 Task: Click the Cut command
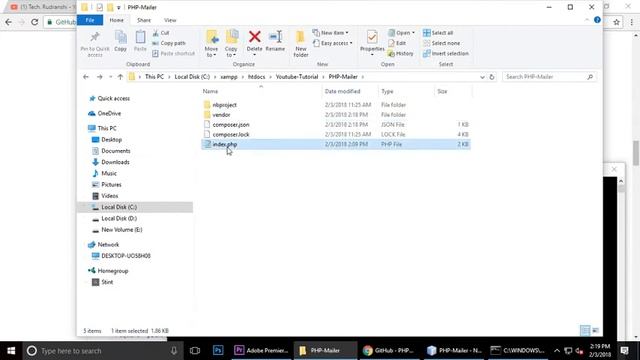(161, 33)
